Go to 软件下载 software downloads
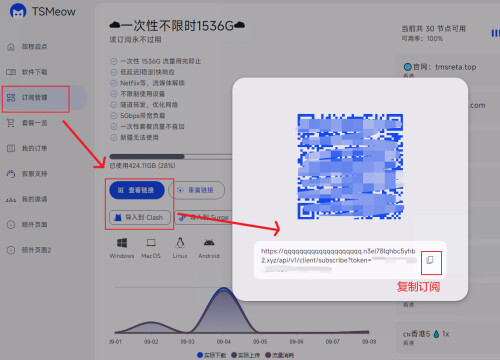Screen dimensions: 500x360 (34, 72)
